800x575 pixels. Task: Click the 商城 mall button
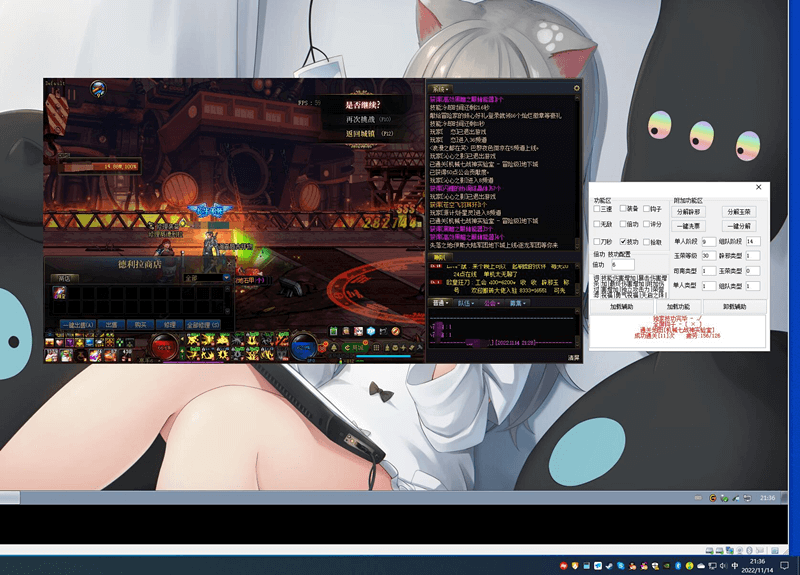(x=354, y=347)
